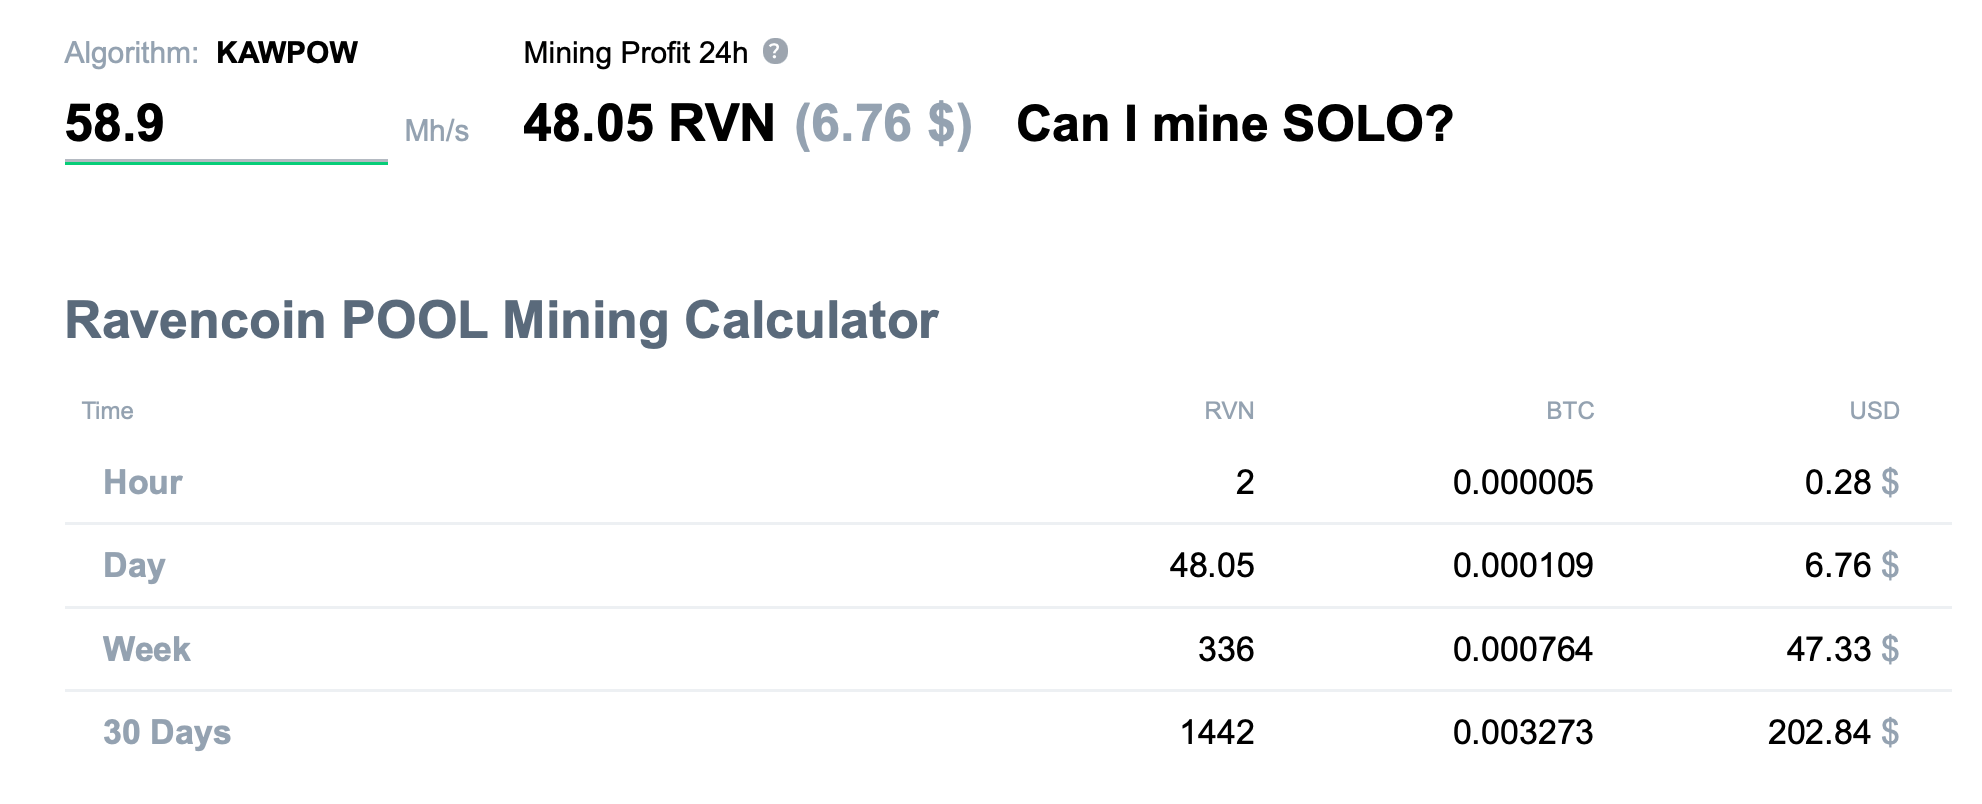Click the Hour row label
The image size is (1982, 804).
[x=143, y=483]
